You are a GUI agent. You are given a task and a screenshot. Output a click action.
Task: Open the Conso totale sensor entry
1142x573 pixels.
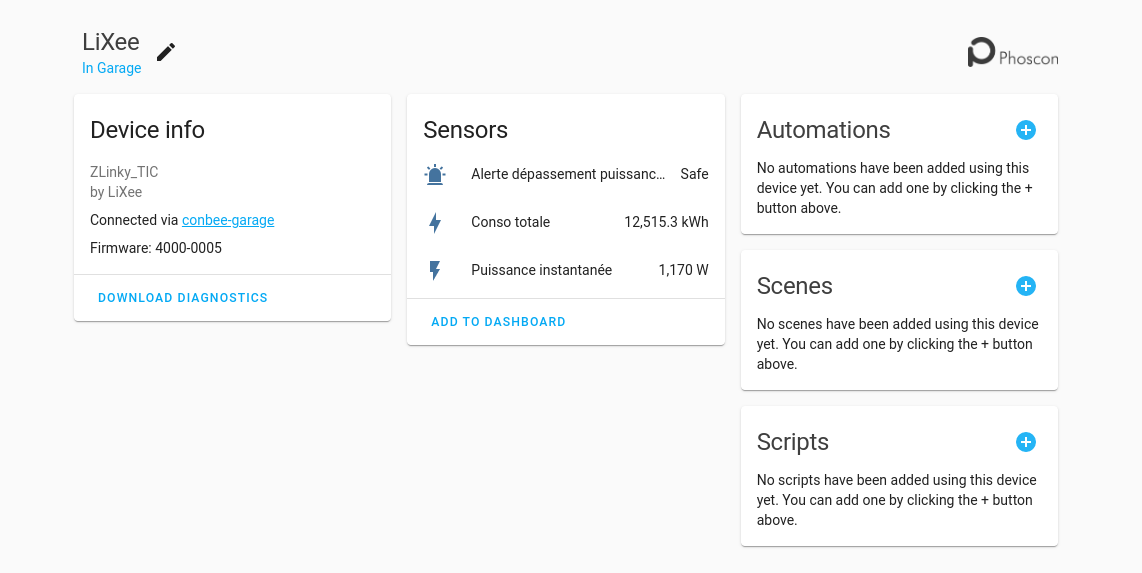(566, 222)
